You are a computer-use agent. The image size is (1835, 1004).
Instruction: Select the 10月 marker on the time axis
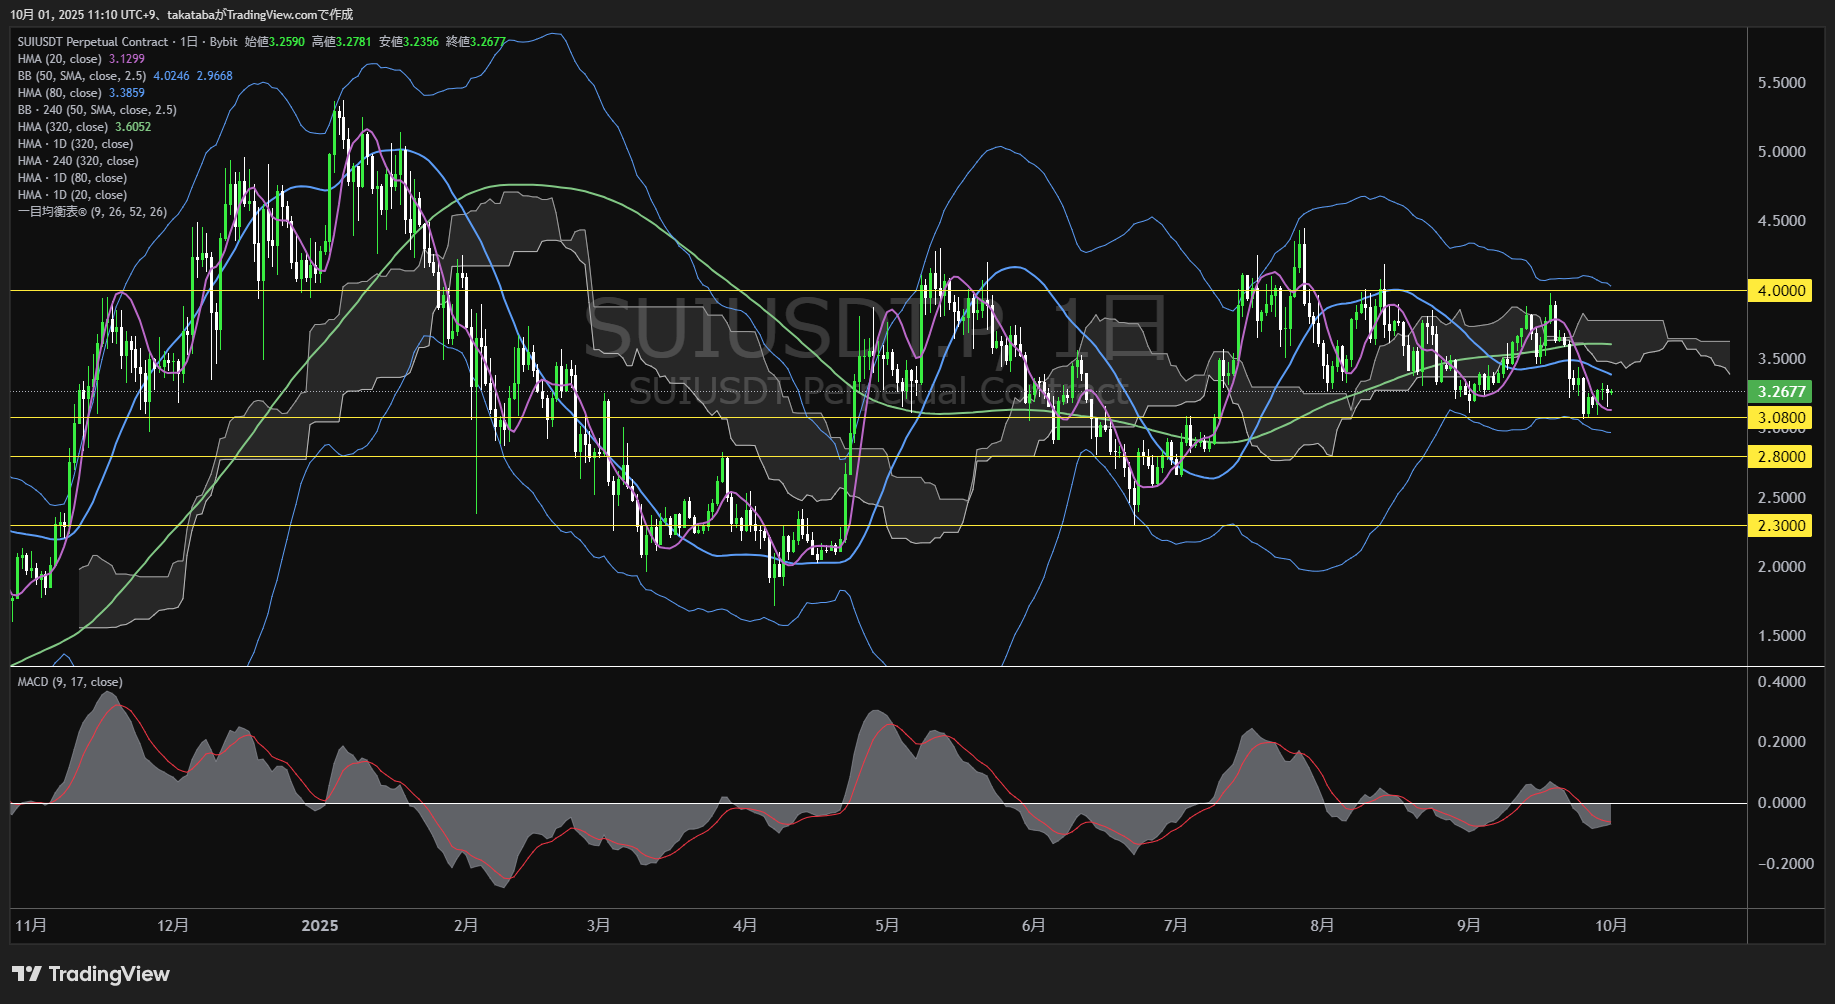(1610, 926)
